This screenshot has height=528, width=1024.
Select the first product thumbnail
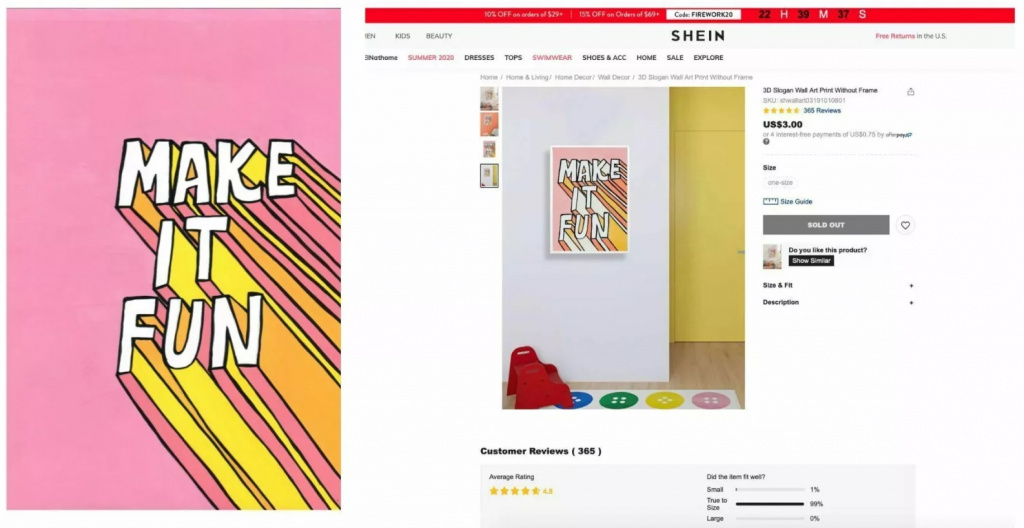click(x=489, y=99)
